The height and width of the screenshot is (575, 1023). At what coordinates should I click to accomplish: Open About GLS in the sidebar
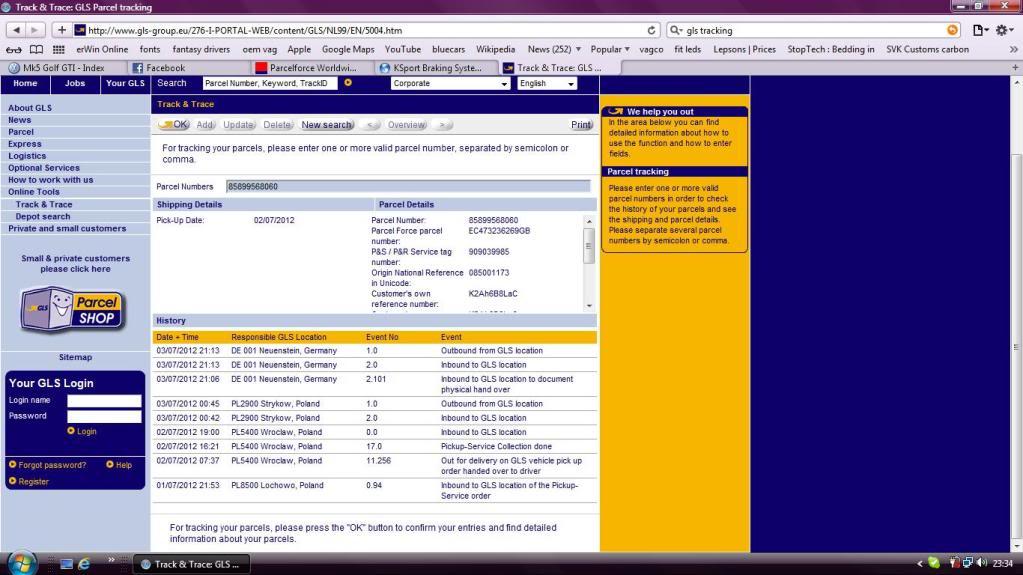(30, 108)
